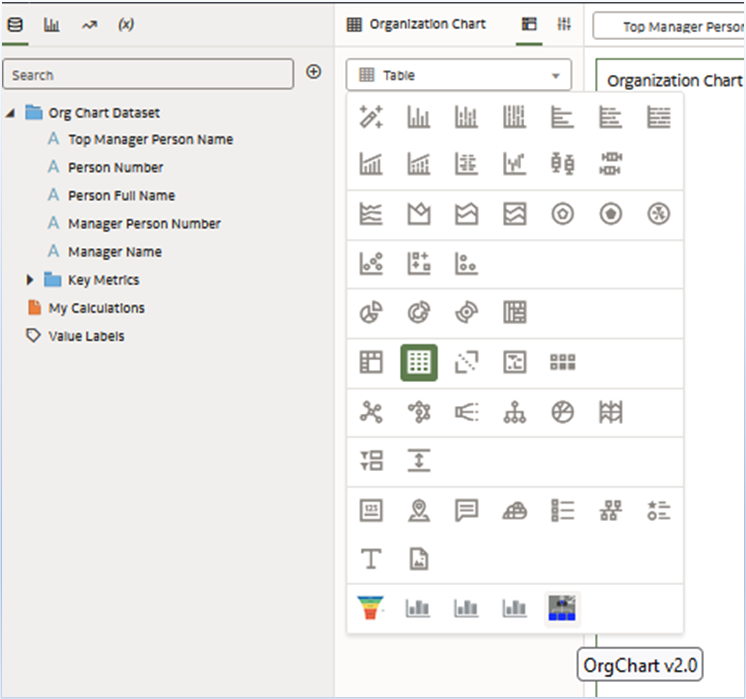Choose the donut chart icon

[x=419, y=313]
